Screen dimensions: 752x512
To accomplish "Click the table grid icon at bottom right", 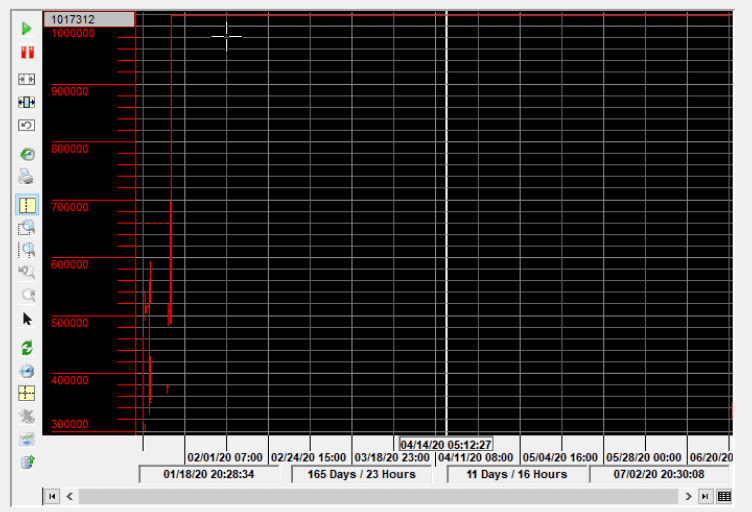I will pyautogui.click(x=725, y=496).
